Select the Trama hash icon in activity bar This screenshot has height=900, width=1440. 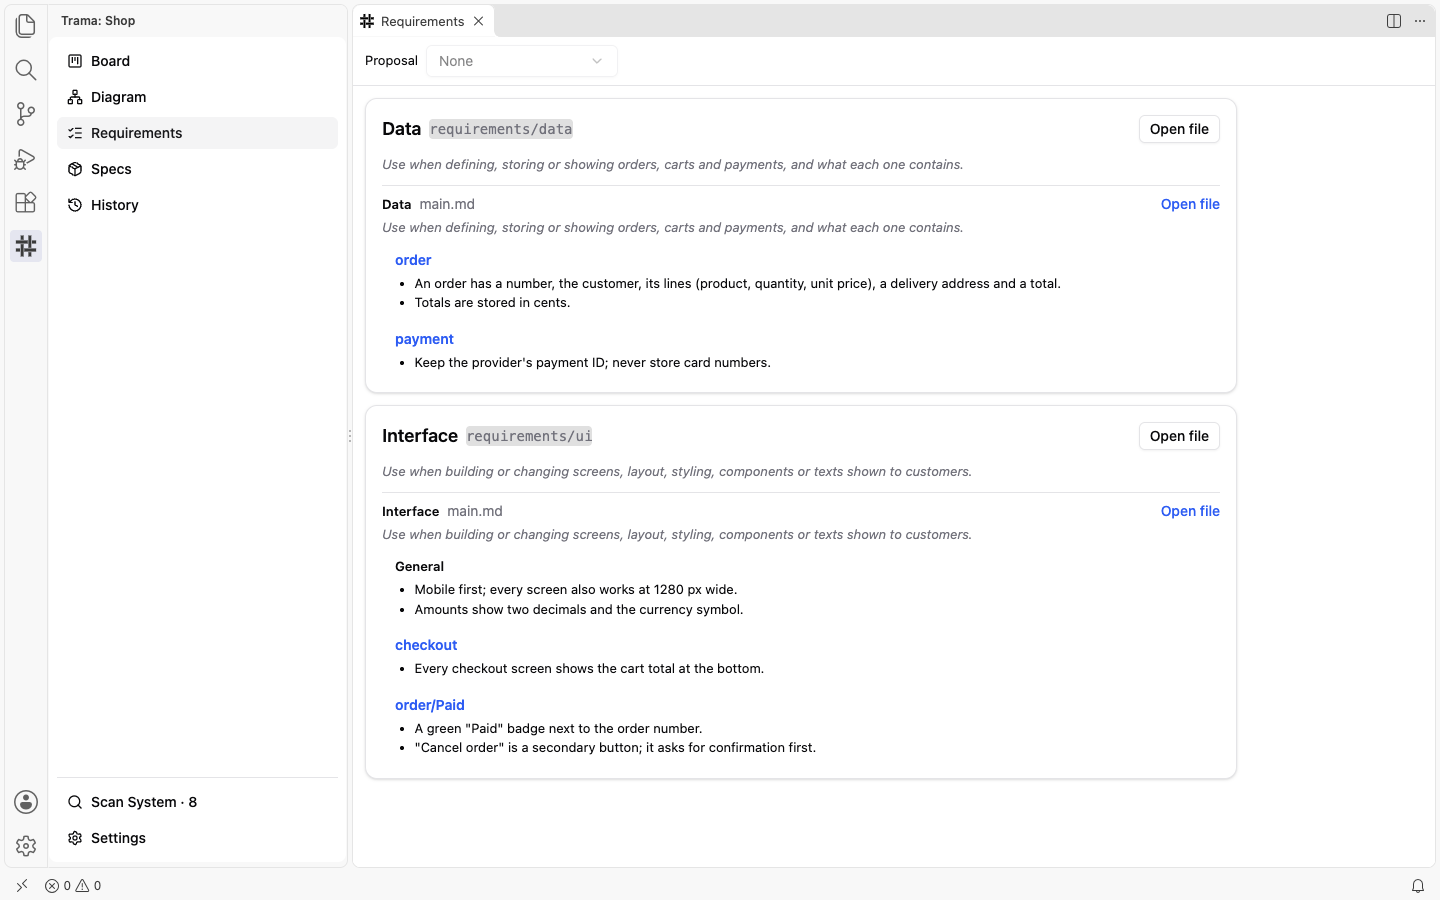26,246
